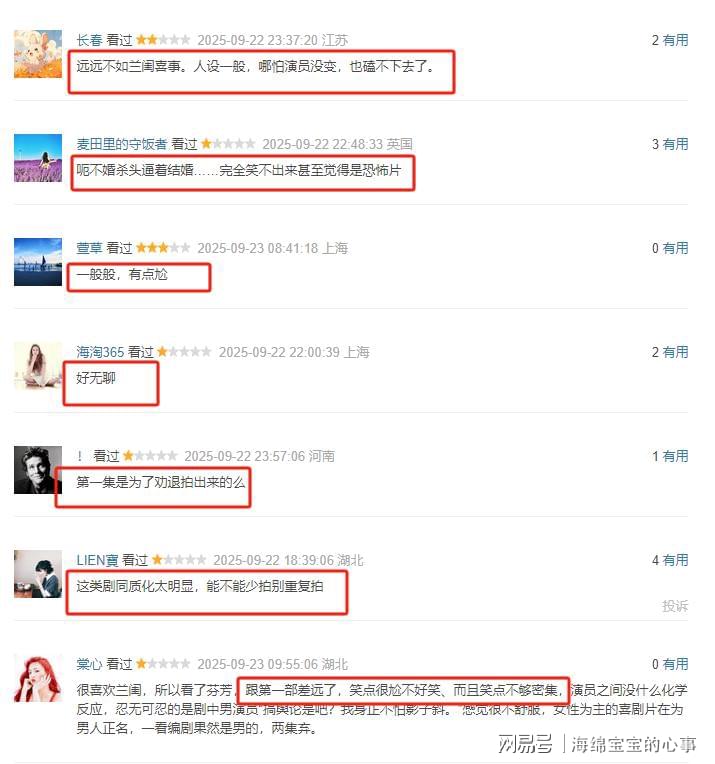Mark LIEN寶's review as 有用
This screenshot has height=764, width=715.
(675, 560)
